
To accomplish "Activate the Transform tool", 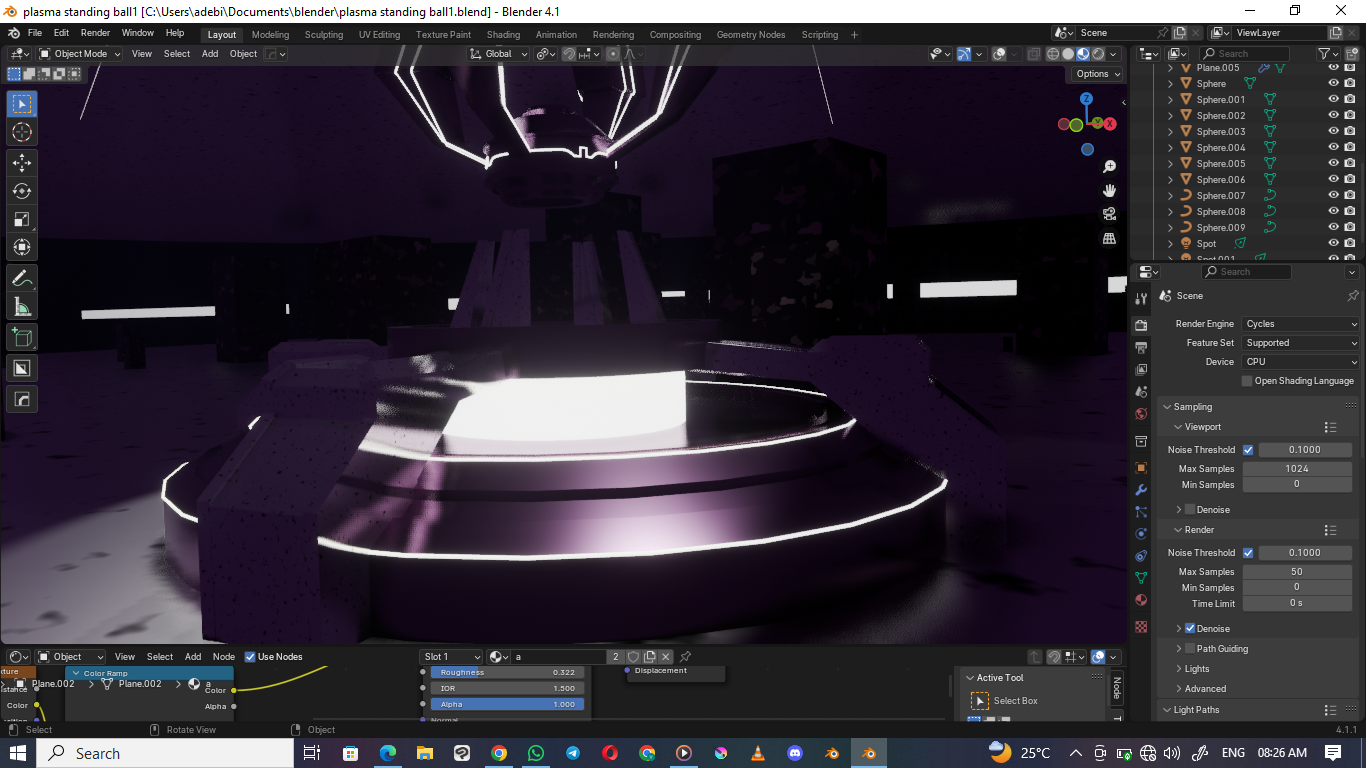I will pos(22,247).
